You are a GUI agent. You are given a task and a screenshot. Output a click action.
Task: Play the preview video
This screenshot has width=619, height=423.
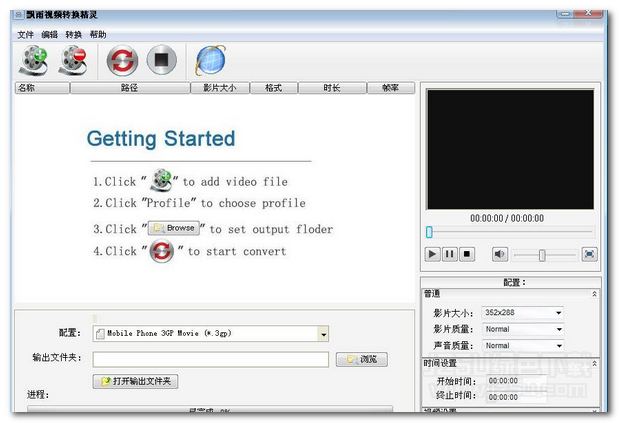(432, 254)
